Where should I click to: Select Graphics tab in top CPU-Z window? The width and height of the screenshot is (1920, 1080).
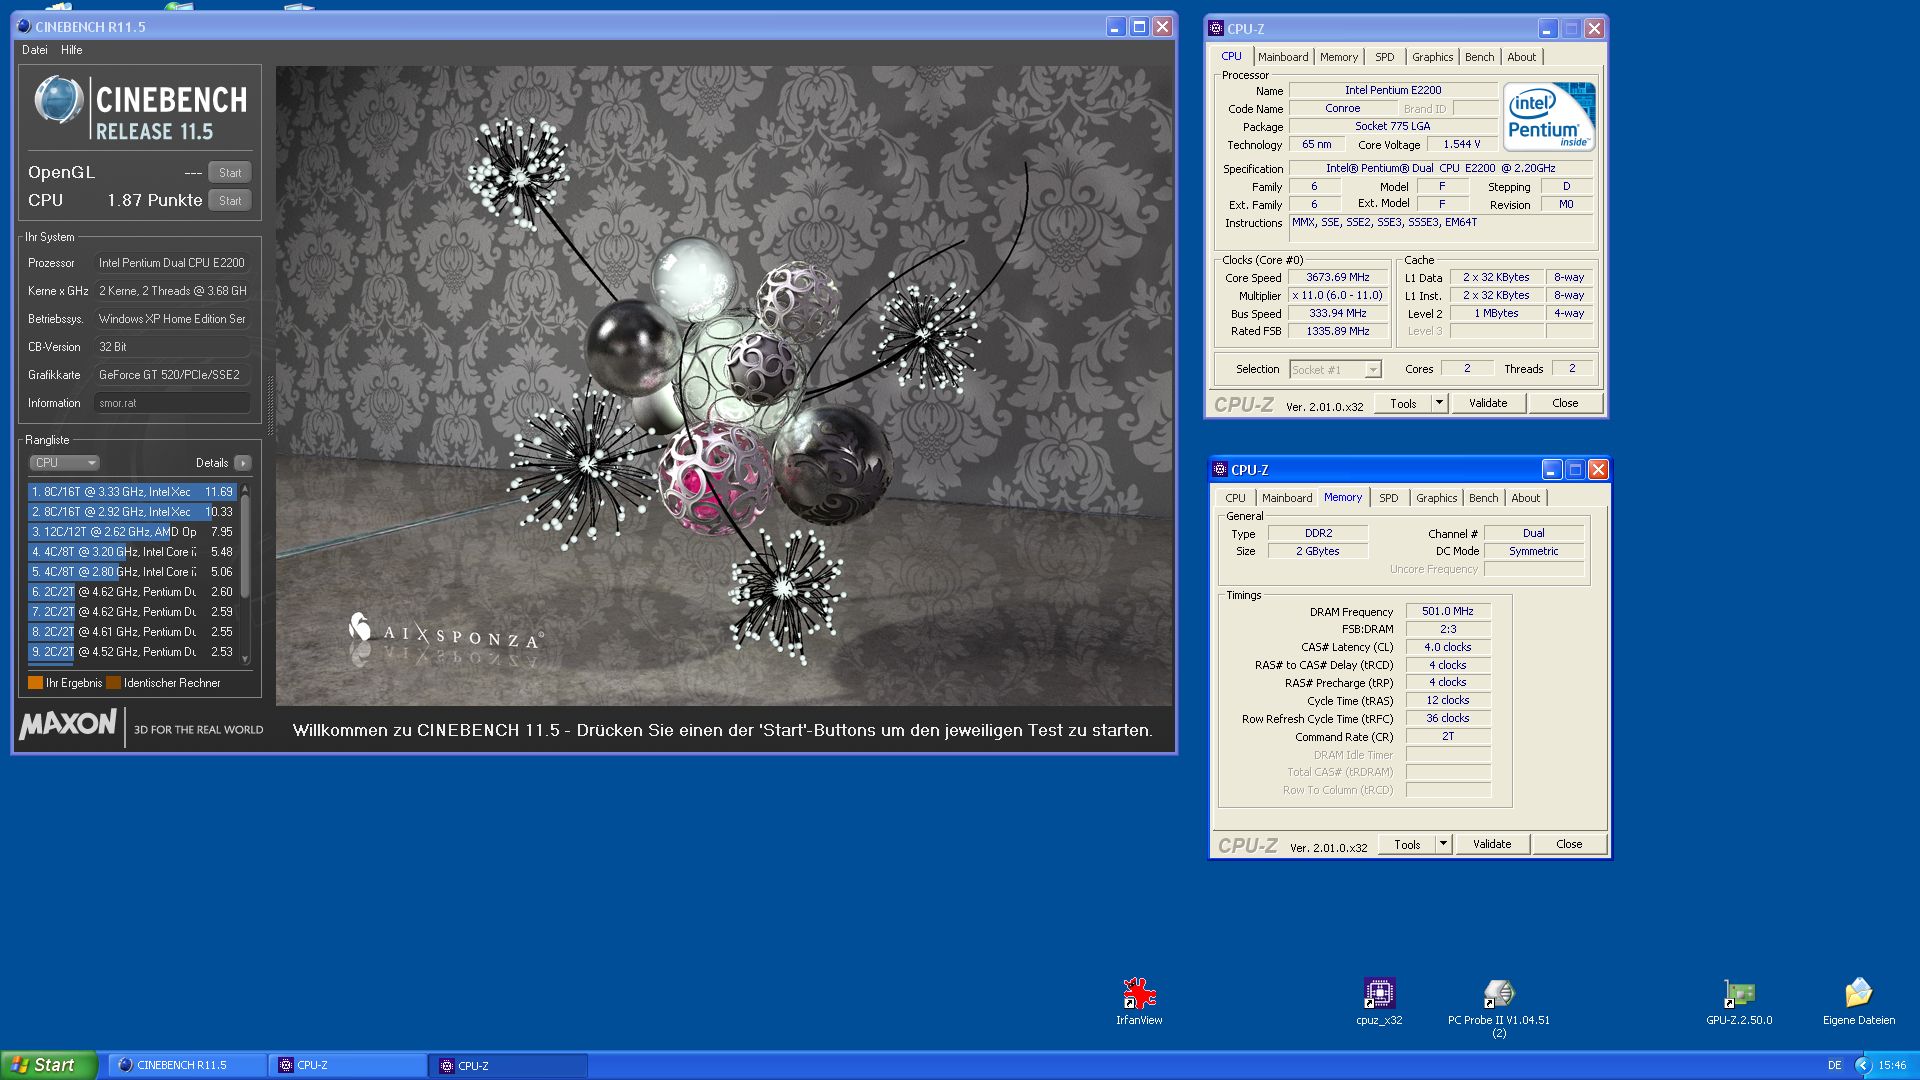(x=1432, y=57)
